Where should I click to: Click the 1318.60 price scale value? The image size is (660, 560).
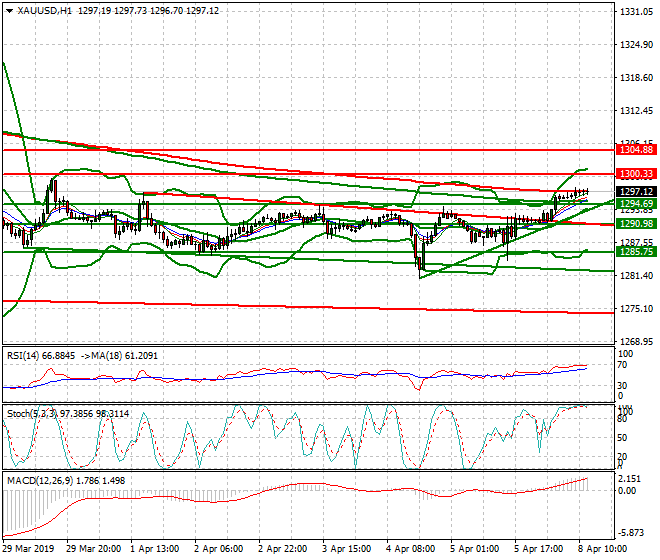tap(636, 77)
